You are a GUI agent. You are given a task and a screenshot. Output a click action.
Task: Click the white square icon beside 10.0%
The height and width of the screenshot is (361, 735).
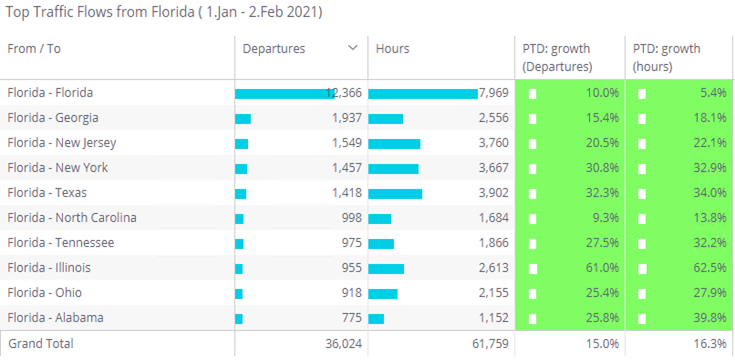(532, 94)
